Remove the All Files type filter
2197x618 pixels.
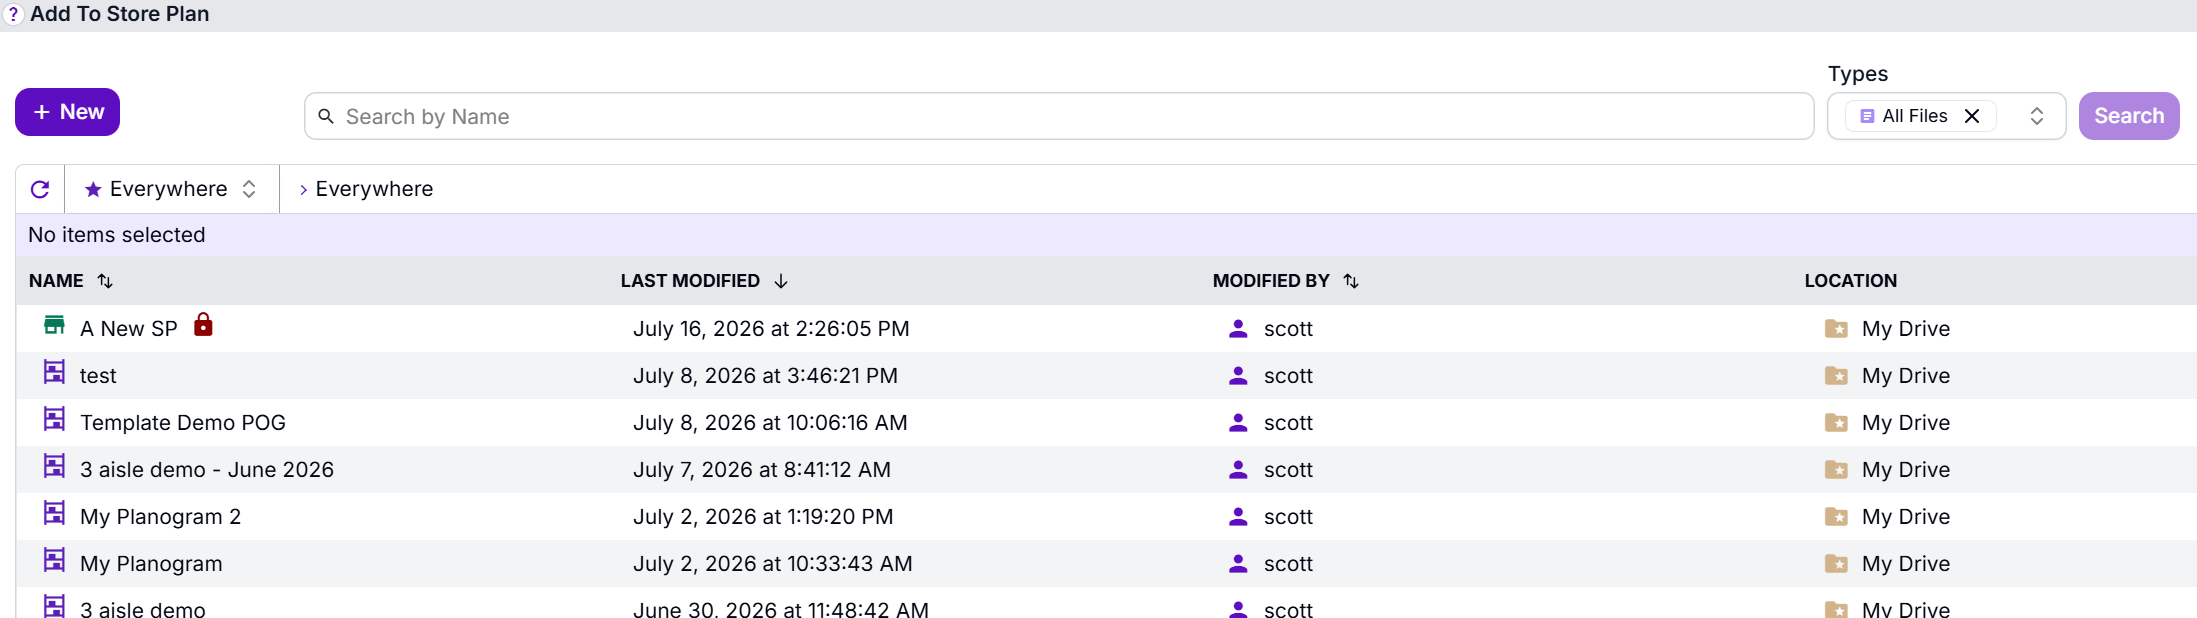pos(1972,116)
